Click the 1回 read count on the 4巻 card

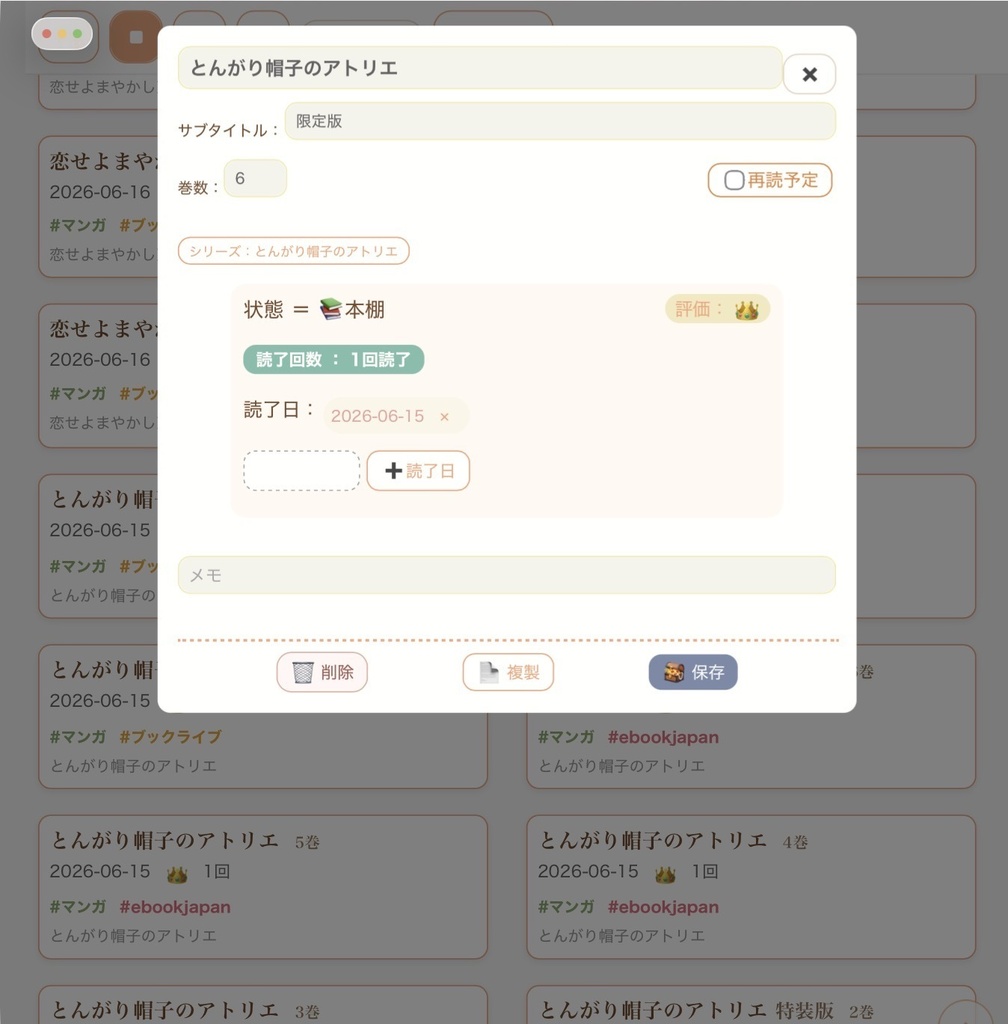tap(705, 872)
